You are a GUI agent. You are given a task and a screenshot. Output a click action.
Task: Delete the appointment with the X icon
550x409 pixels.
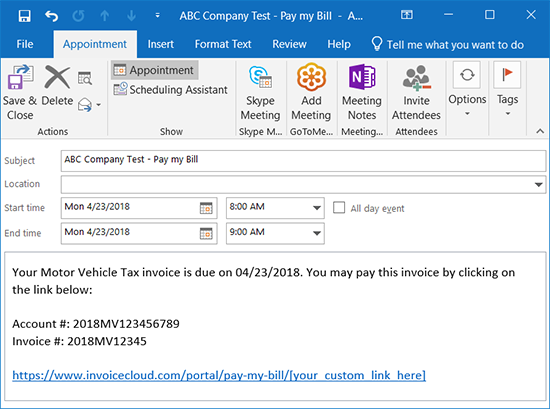(x=57, y=77)
